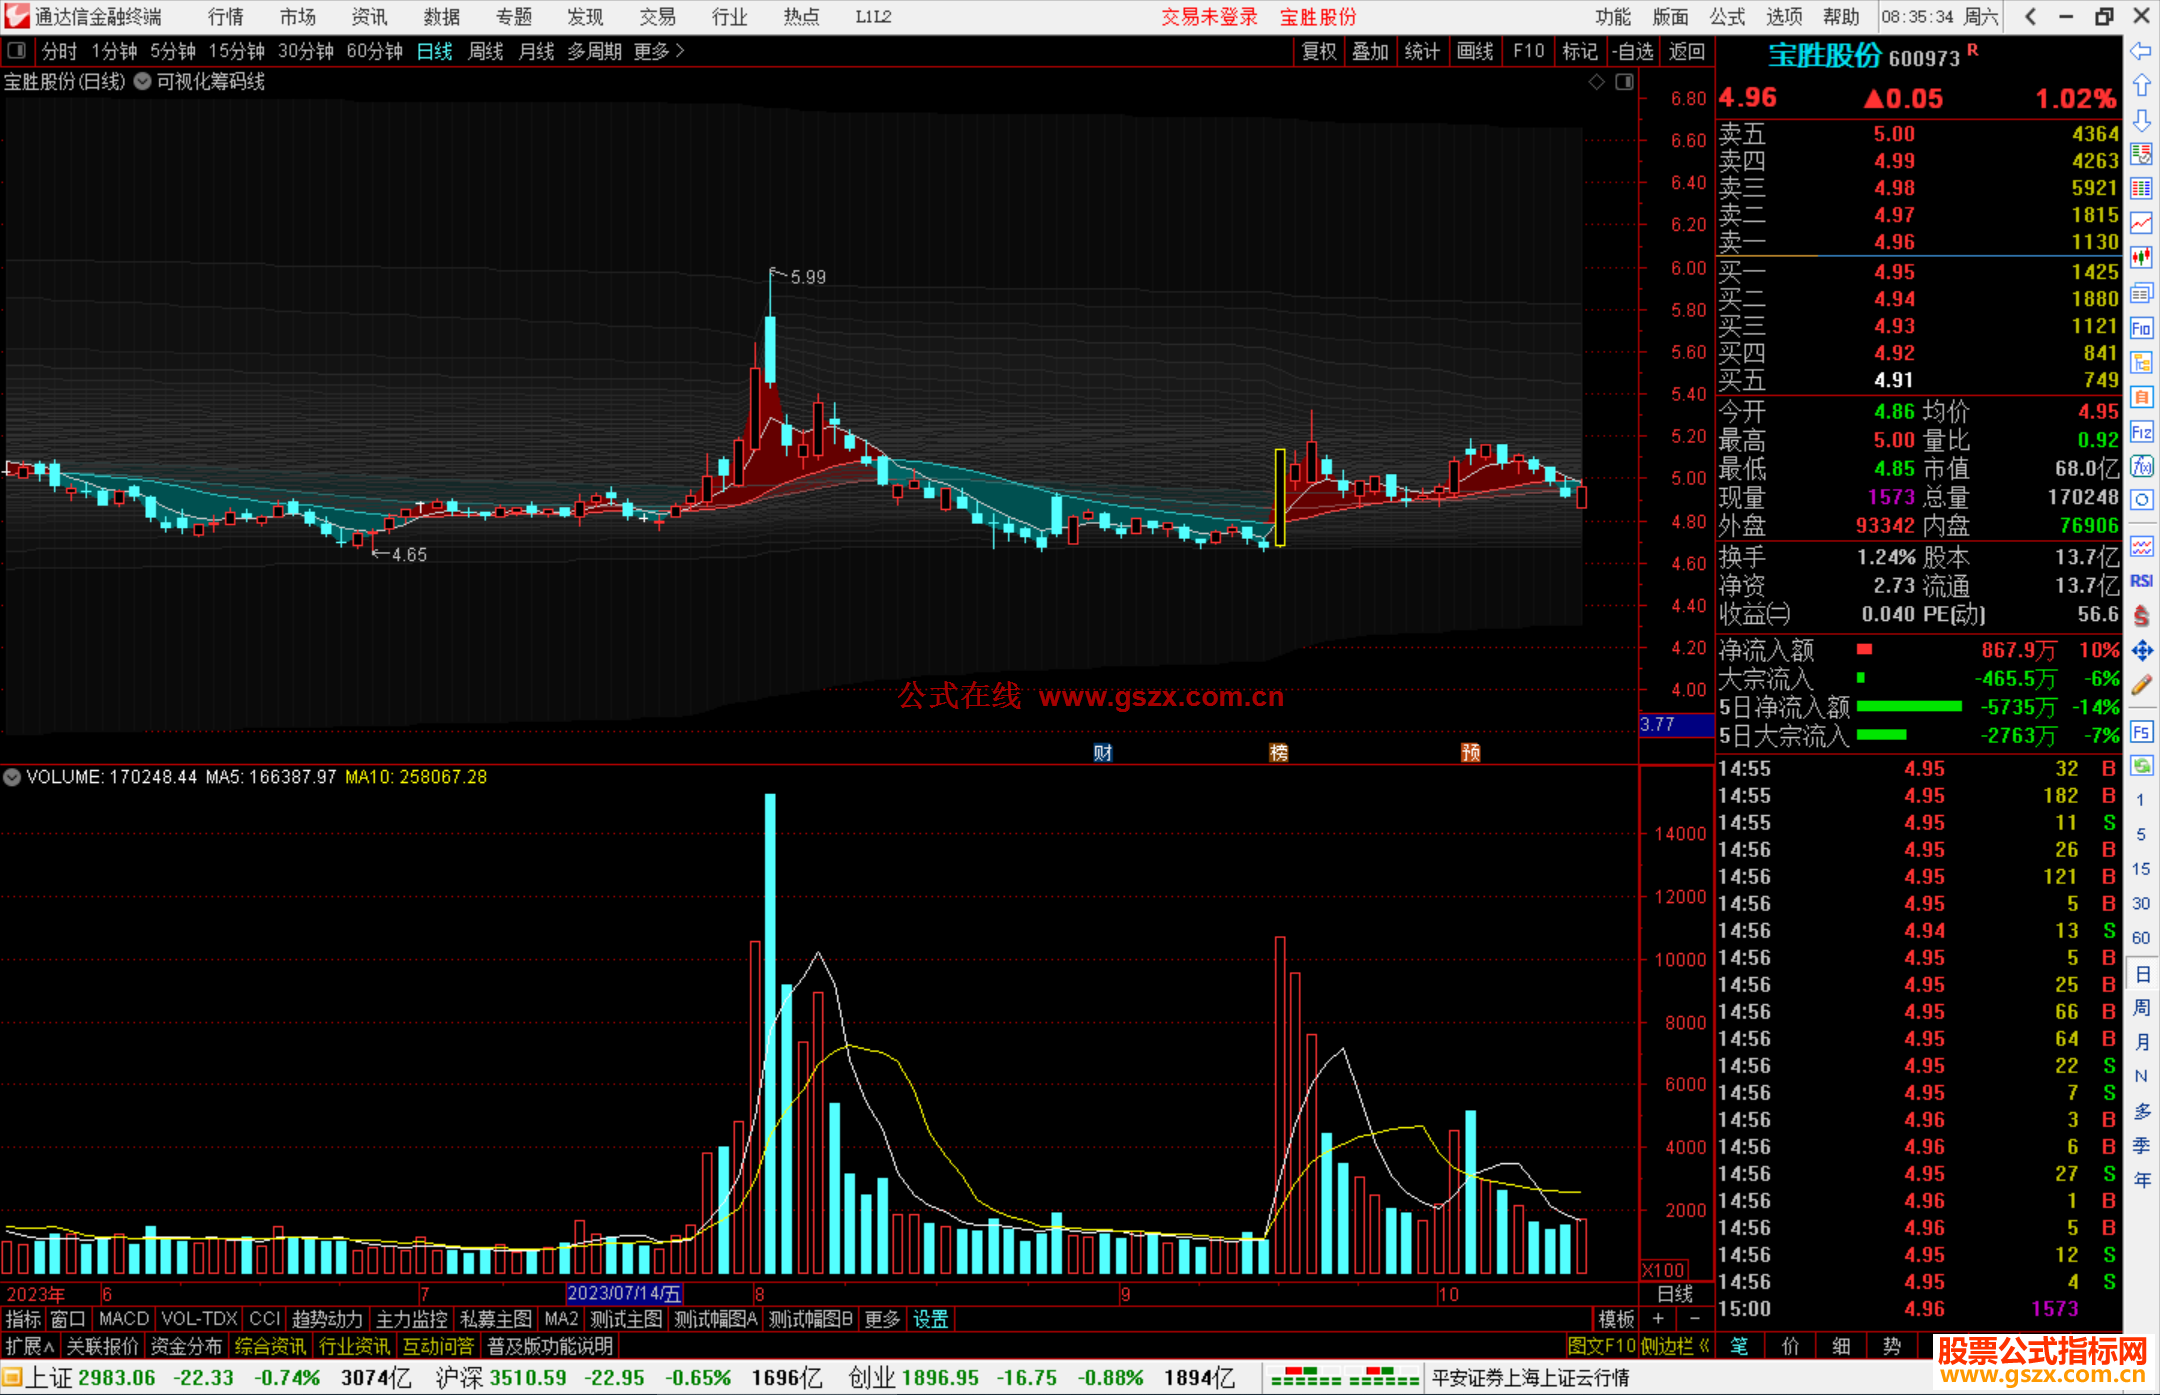Click the RSI indicator sidebar icon
Viewport: 2160px width, 1395px height.
click(2141, 581)
